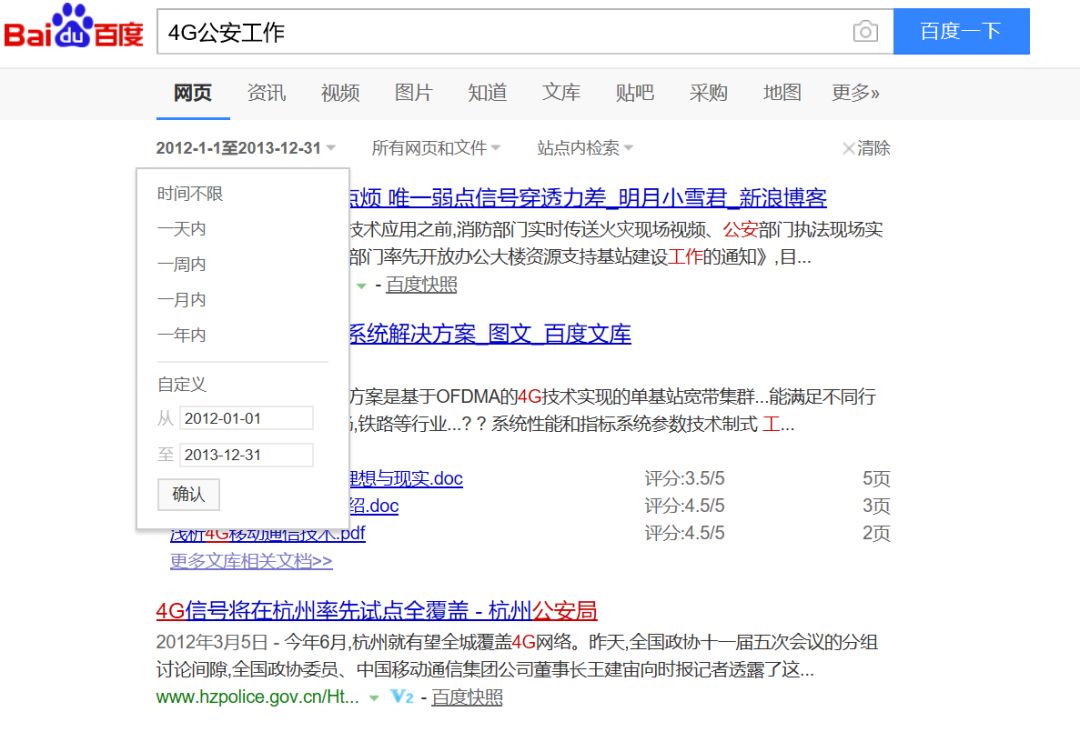
Task: Expand the 2012-1-1至2013-12-31 time filter
Action: [x=245, y=148]
